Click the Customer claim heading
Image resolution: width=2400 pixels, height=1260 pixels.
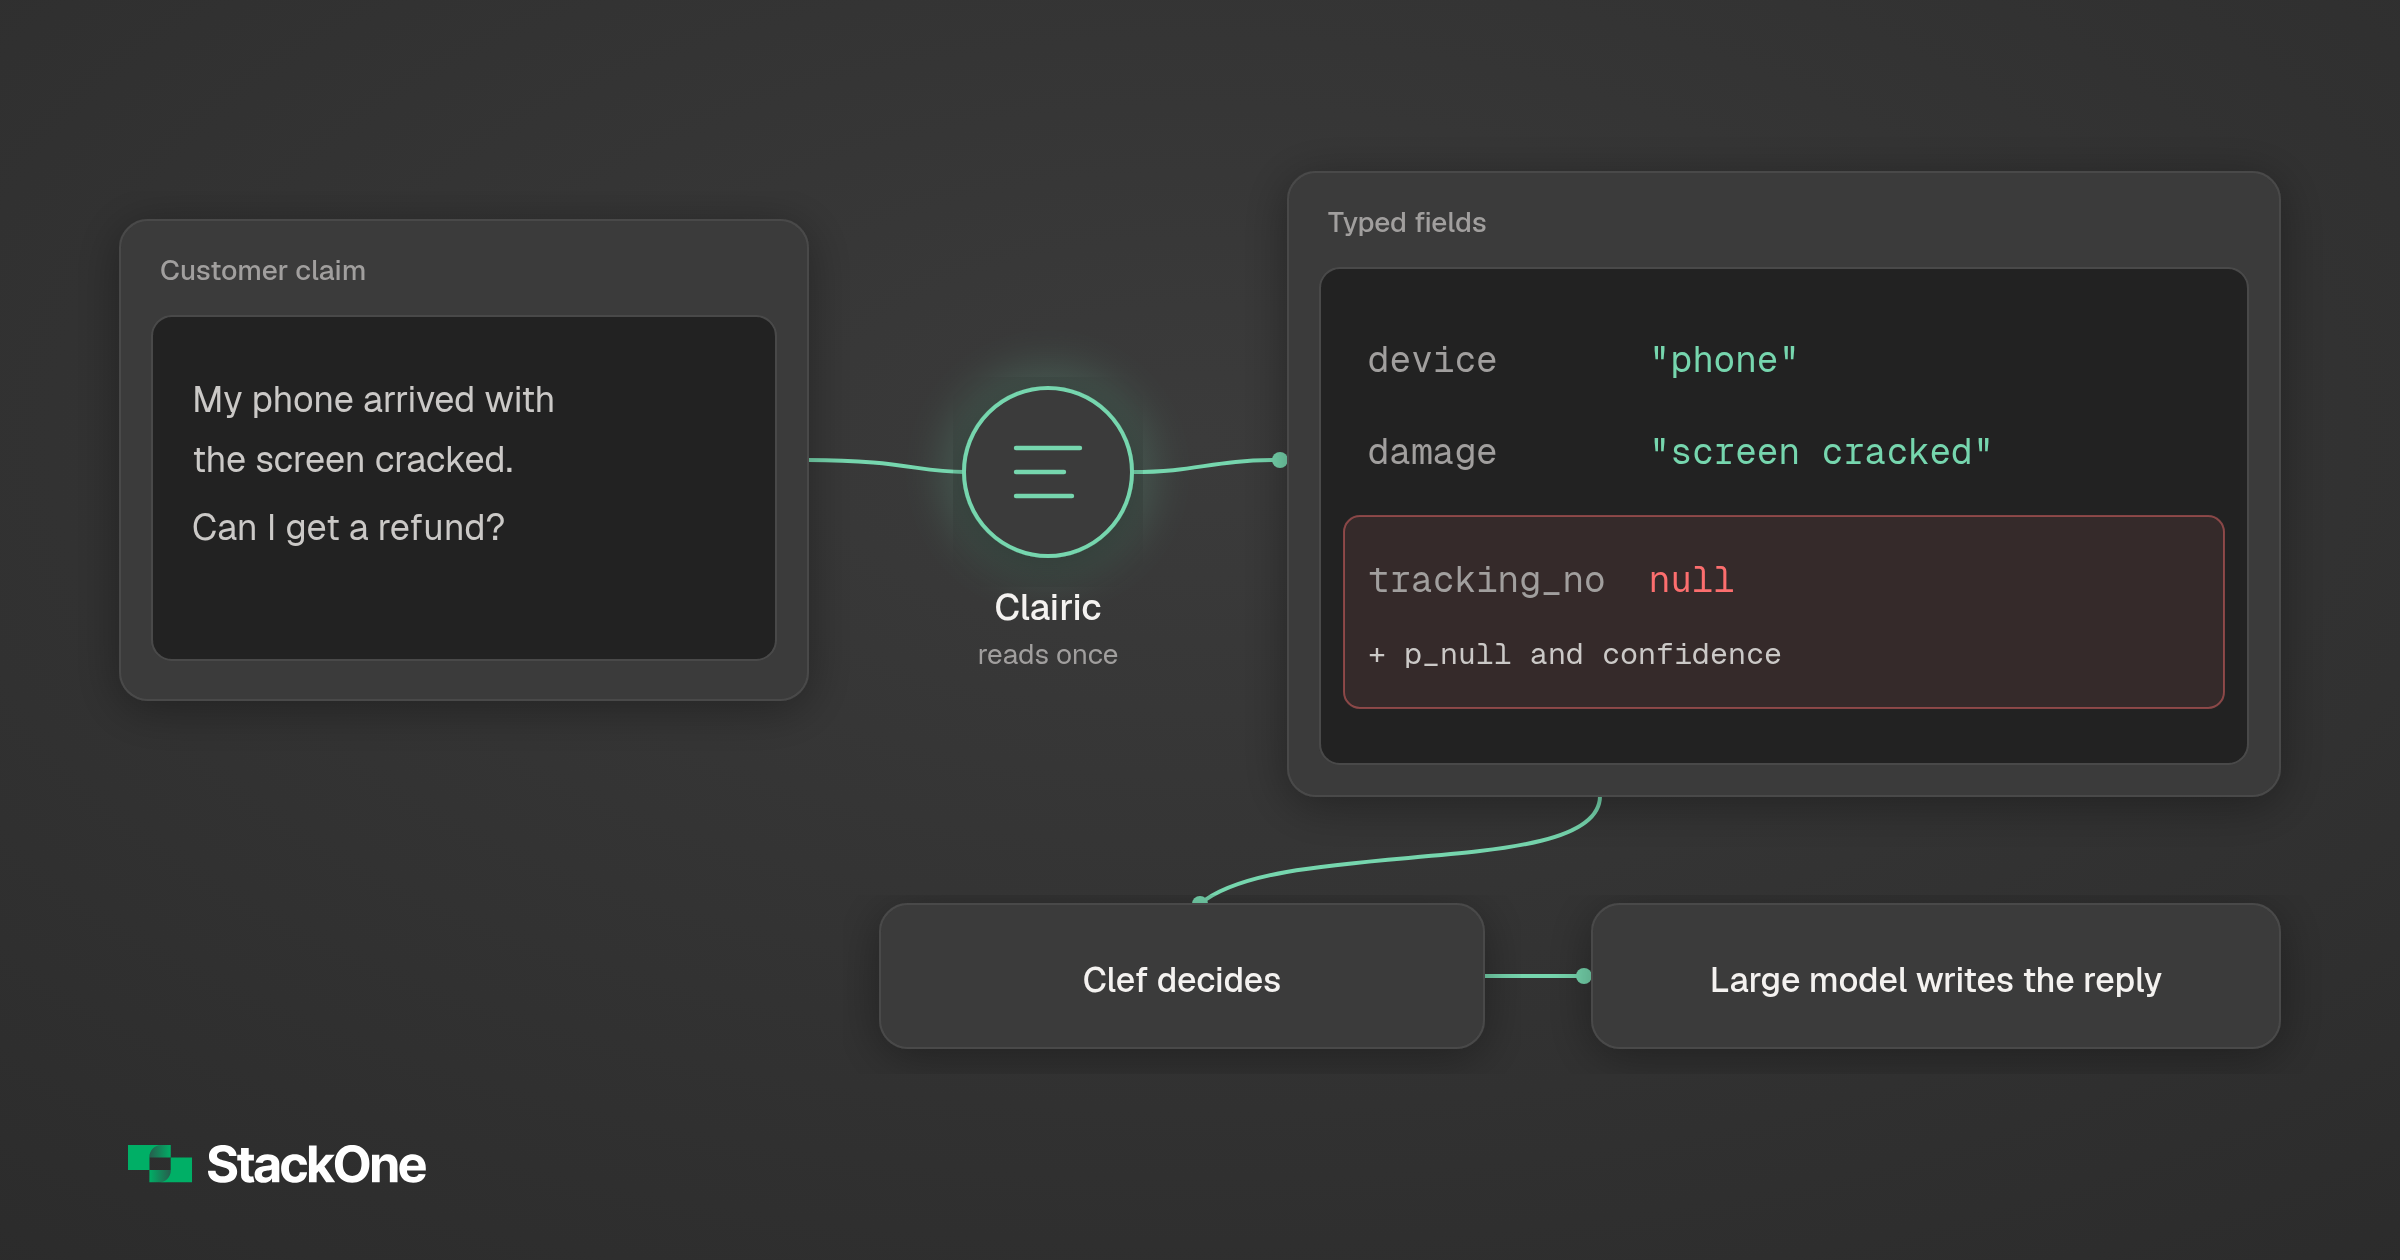[x=263, y=270]
